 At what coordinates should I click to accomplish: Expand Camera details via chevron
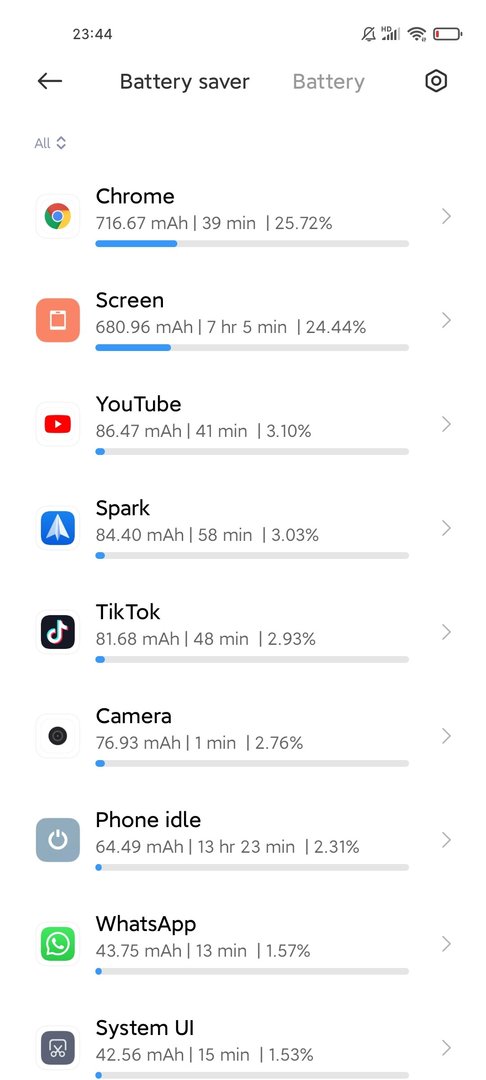(x=446, y=736)
